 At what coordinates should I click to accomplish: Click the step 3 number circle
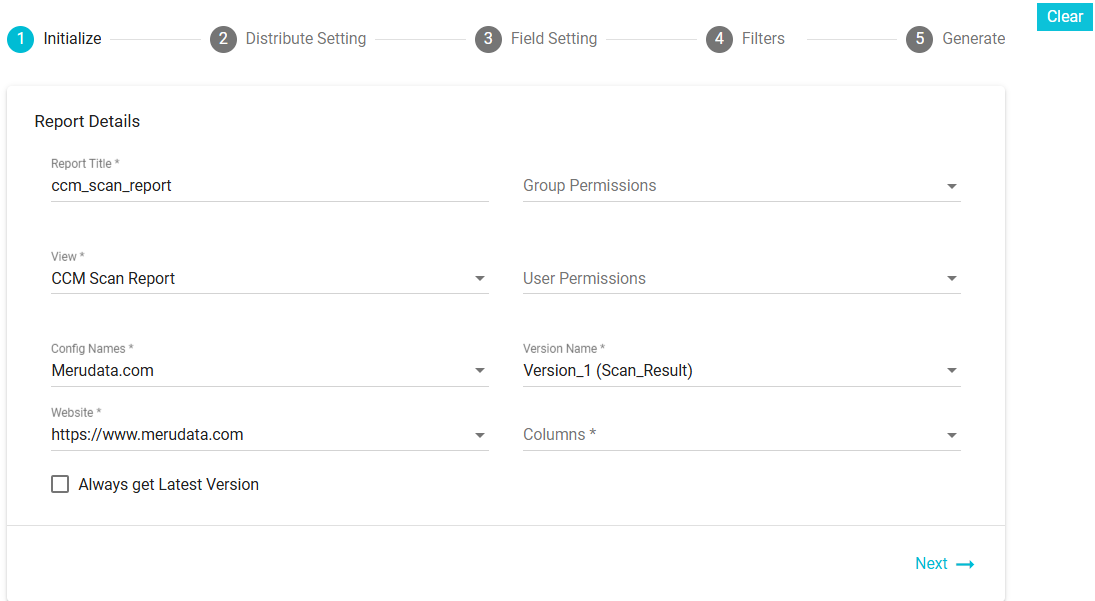[x=488, y=39]
